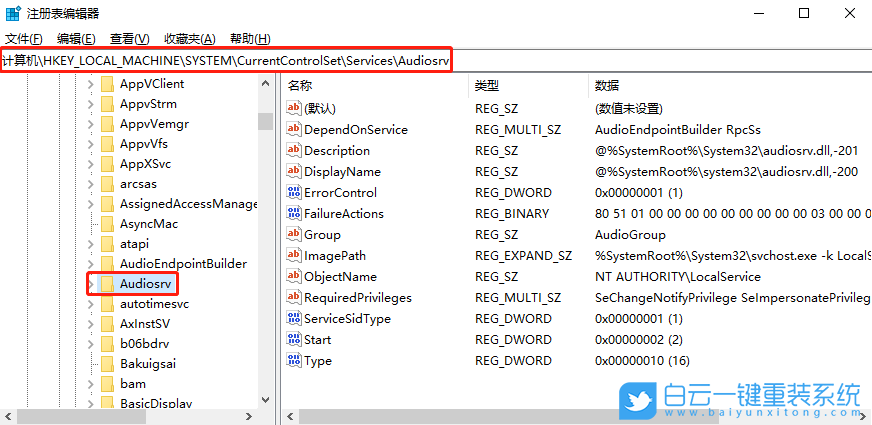Click the string icon beside Description
Image resolution: width=872 pixels, height=425 pixels.
click(293, 151)
